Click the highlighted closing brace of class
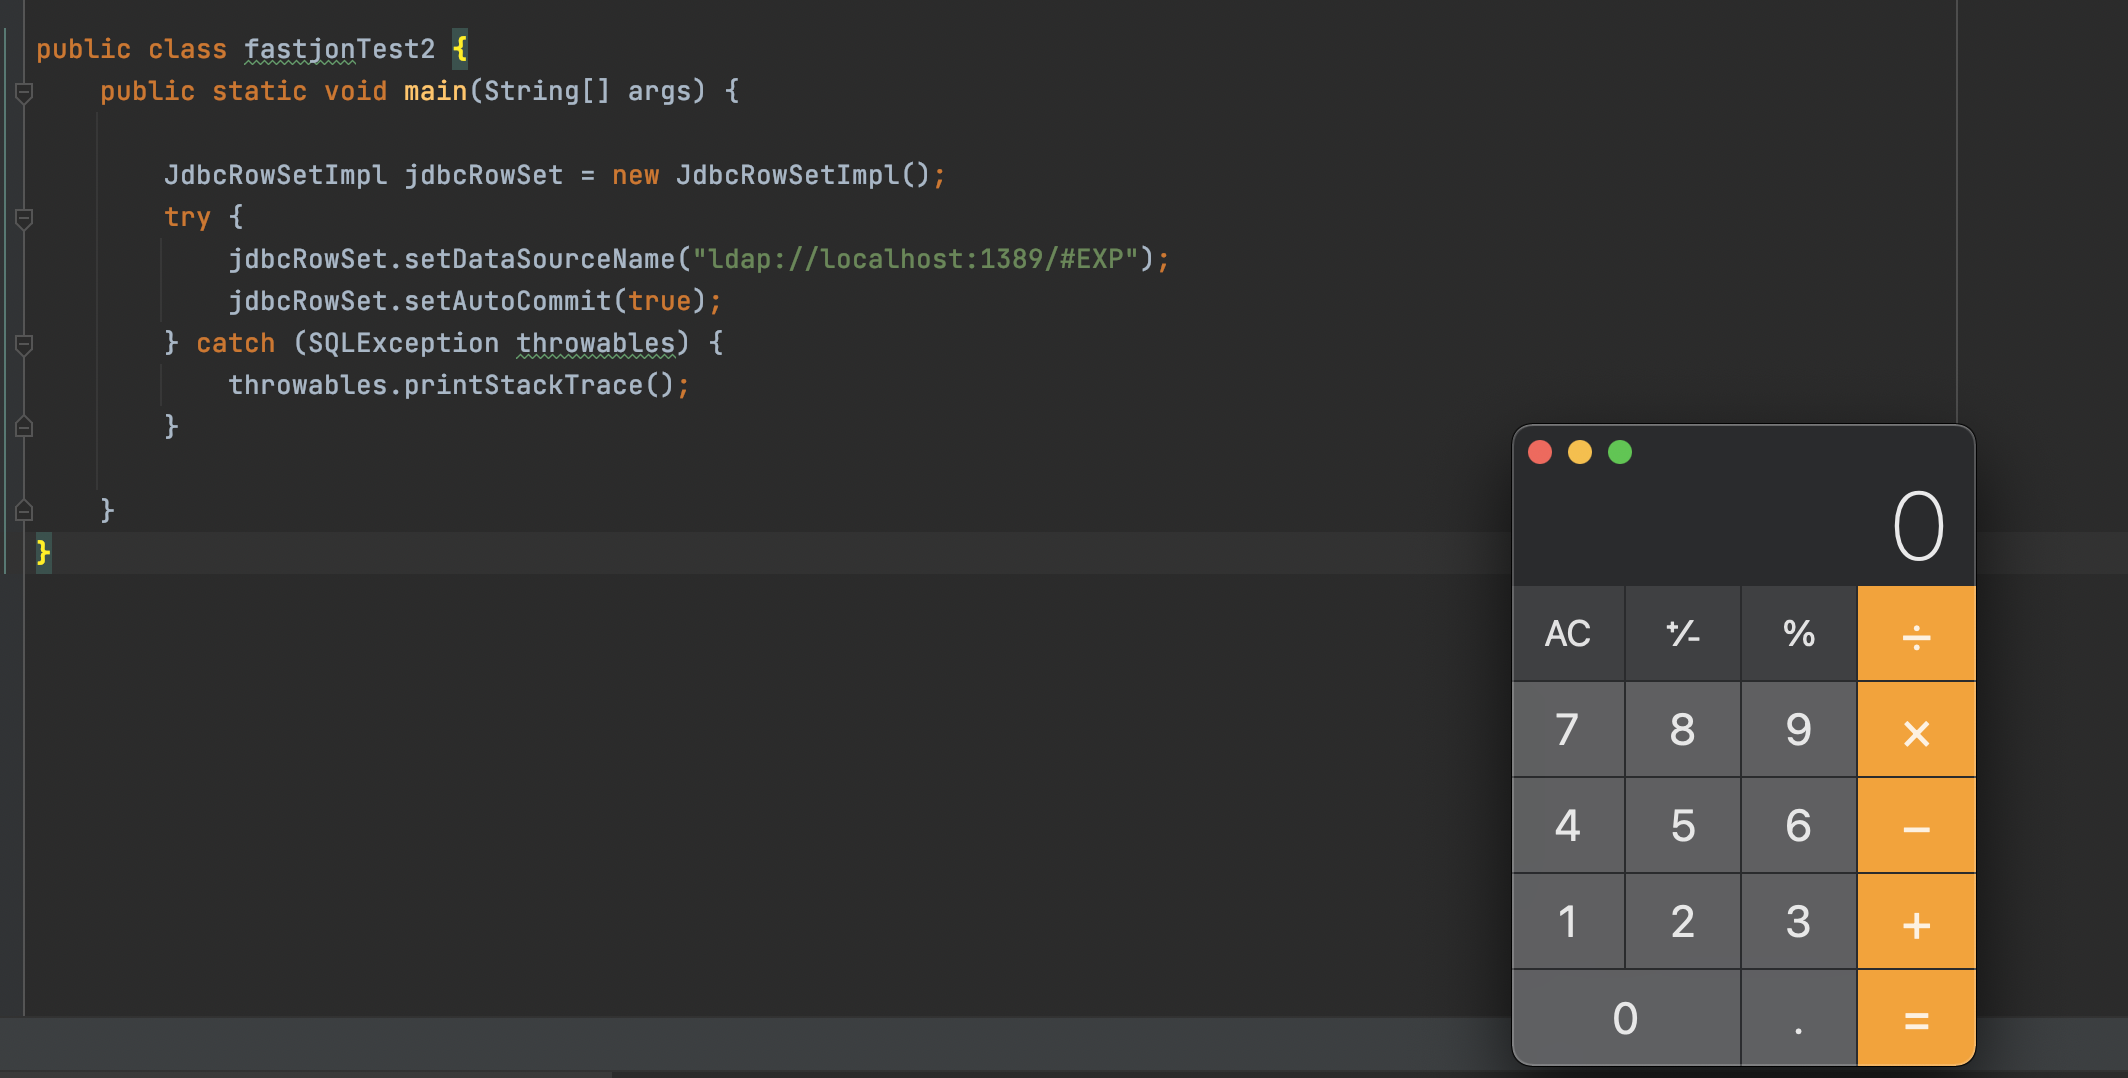Image resolution: width=2128 pixels, height=1078 pixels. click(43, 552)
